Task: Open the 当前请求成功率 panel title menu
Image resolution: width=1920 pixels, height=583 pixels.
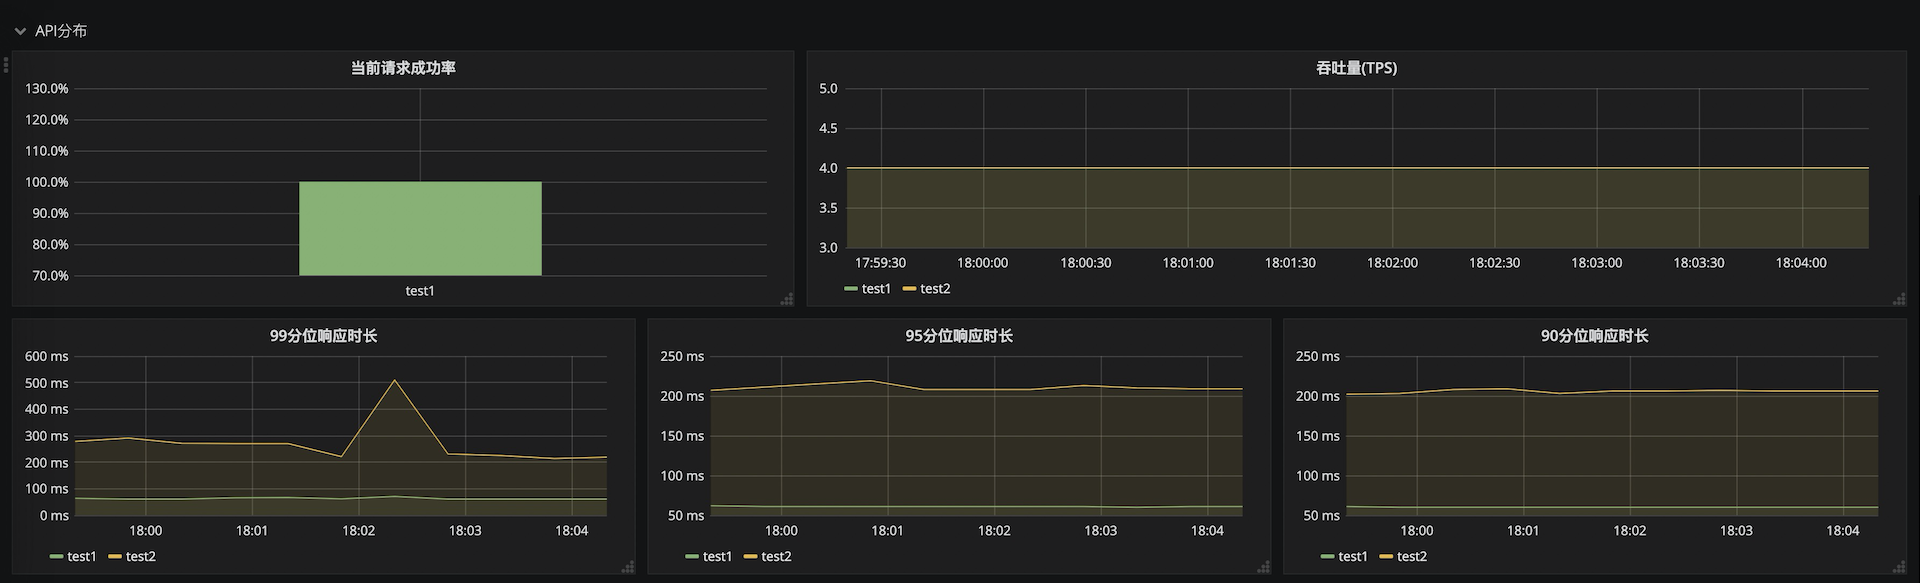Action: [403, 68]
